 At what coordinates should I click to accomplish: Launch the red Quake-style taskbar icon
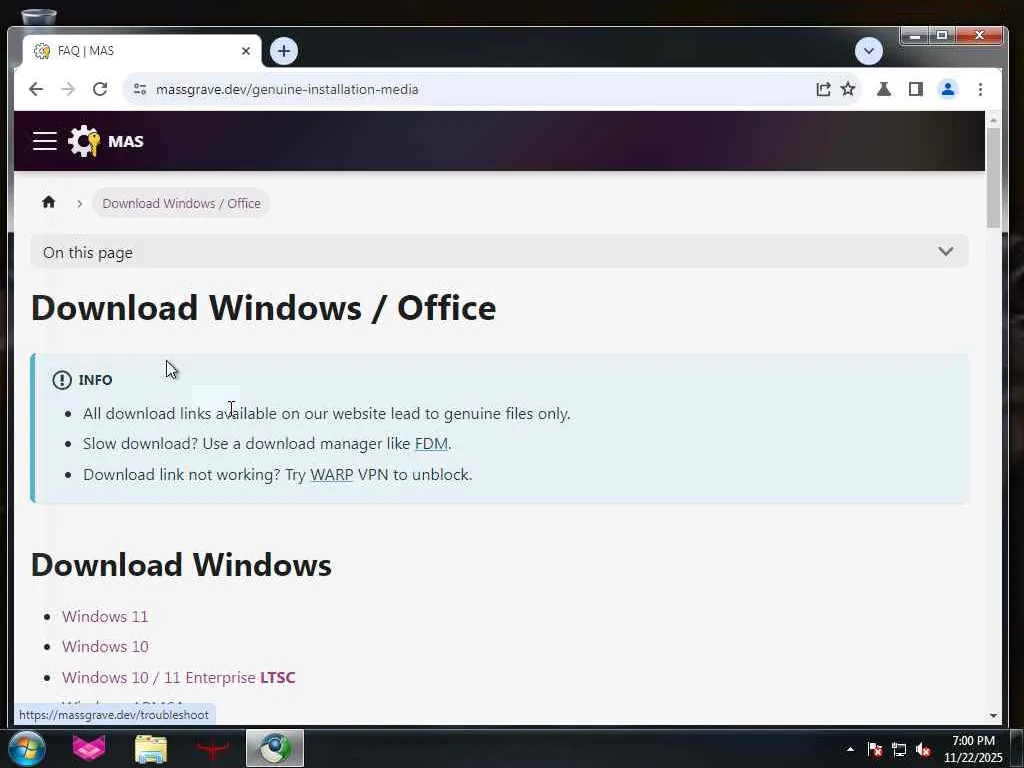(x=213, y=748)
